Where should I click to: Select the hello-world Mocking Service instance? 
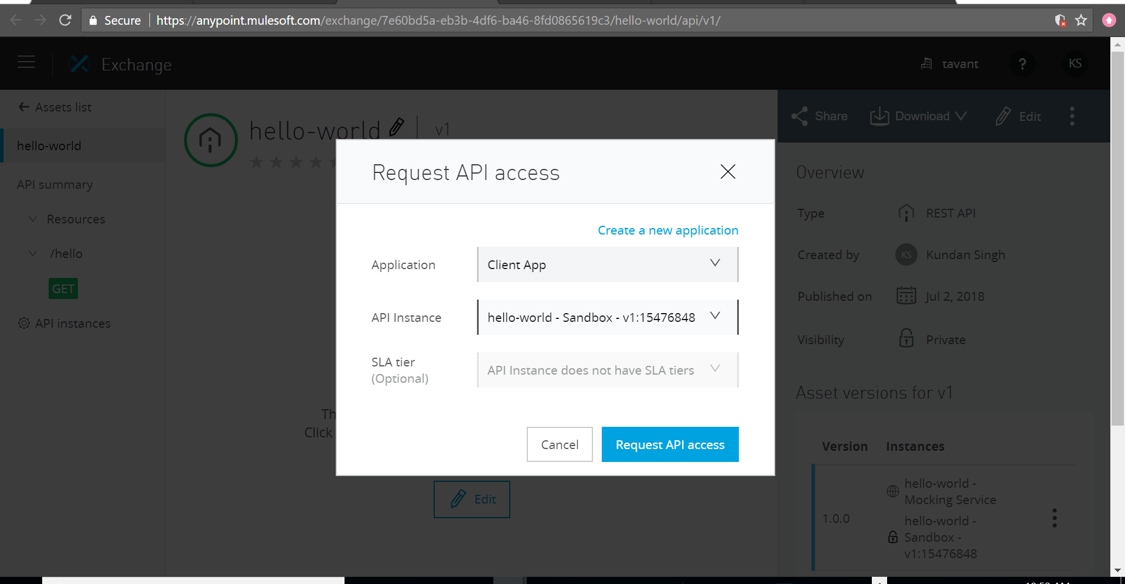click(x=950, y=491)
